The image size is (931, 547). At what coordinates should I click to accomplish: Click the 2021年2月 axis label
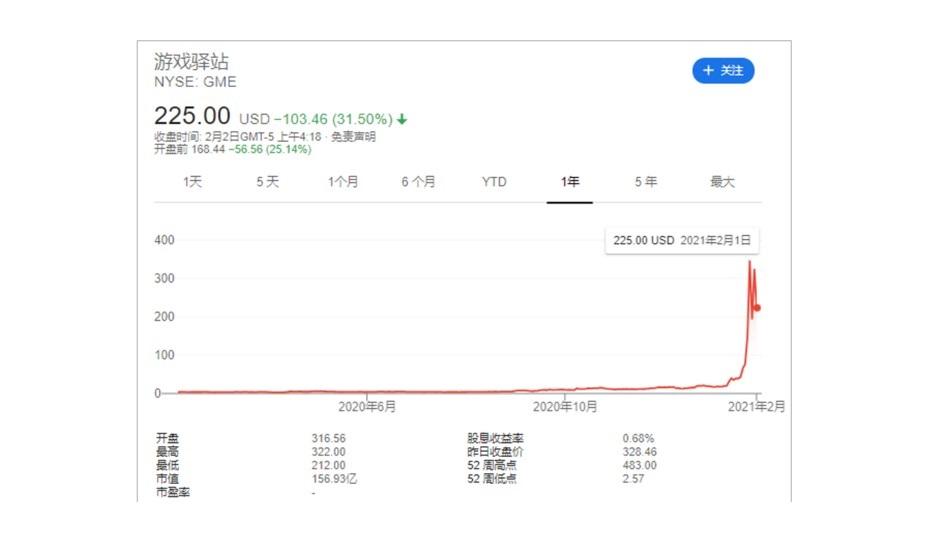pos(756,407)
